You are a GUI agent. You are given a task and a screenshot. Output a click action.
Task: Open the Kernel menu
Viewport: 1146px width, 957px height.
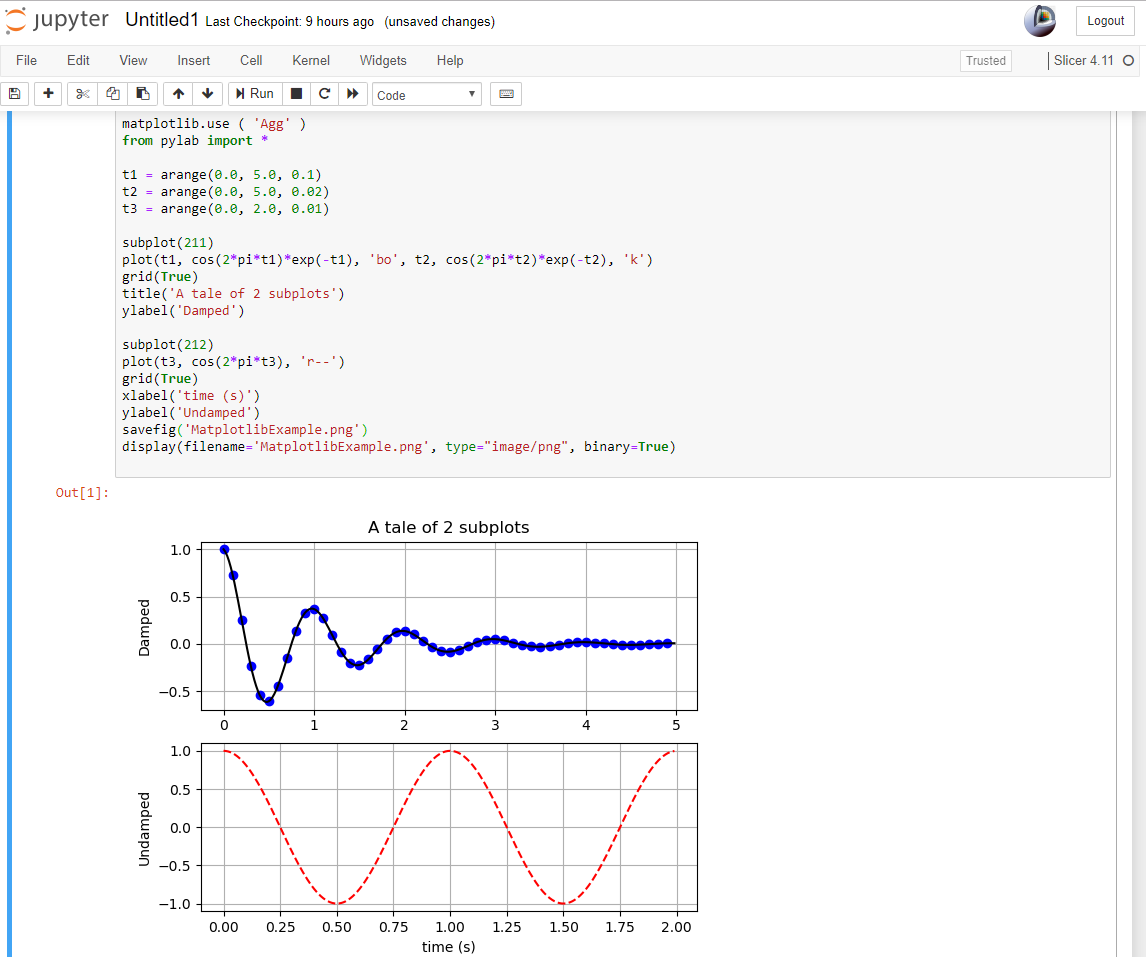pos(311,61)
